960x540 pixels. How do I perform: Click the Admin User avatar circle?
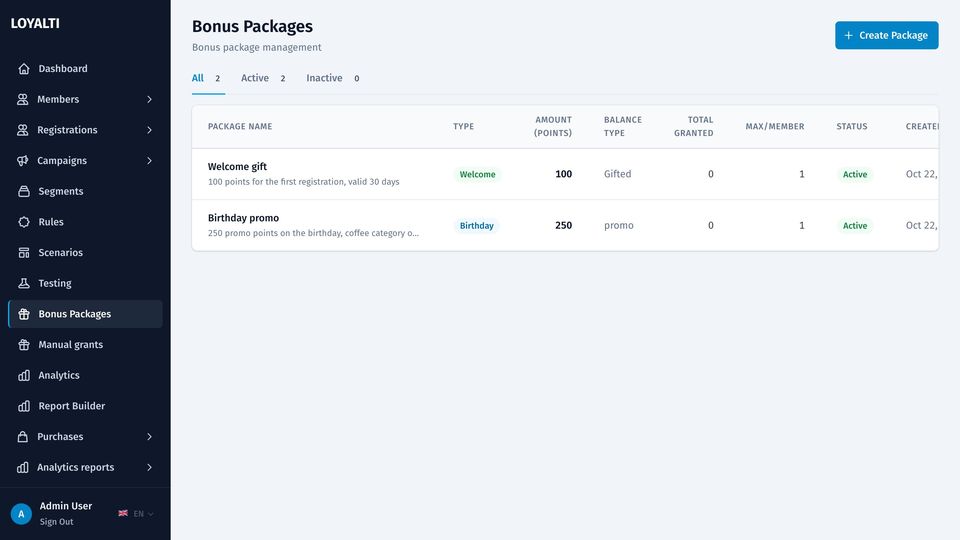pyautogui.click(x=21, y=514)
